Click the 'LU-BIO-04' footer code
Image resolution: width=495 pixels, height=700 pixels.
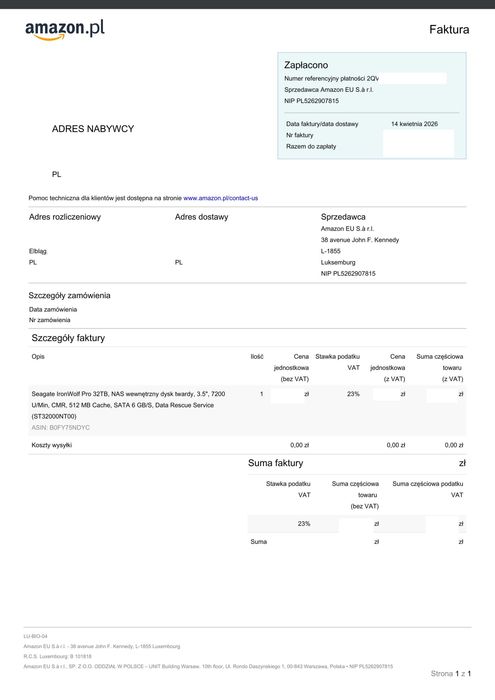(35, 636)
